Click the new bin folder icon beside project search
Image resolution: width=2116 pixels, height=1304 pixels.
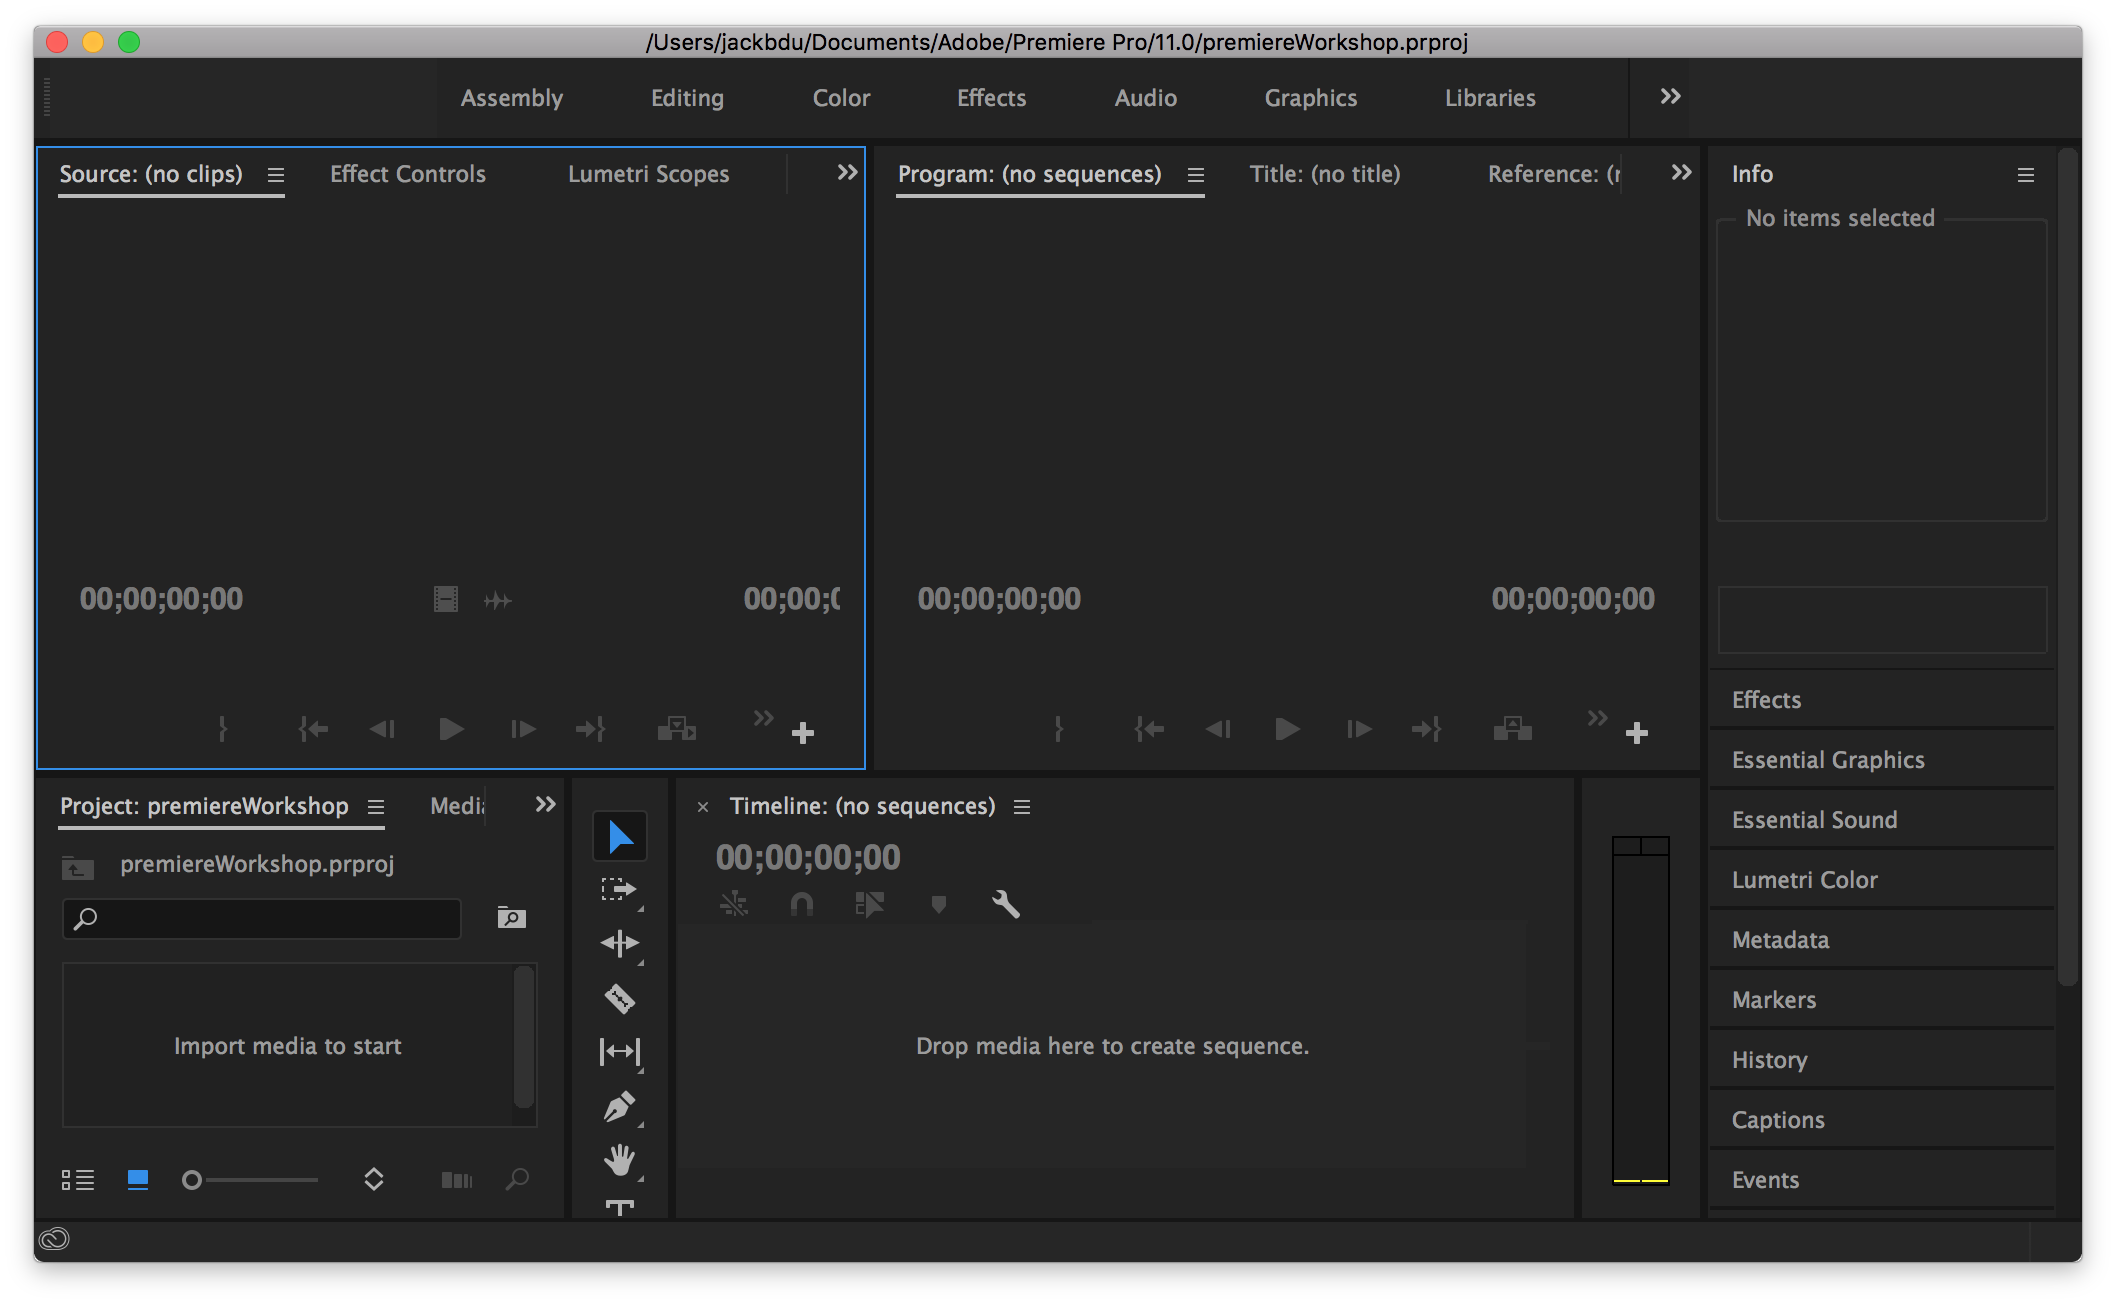(x=511, y=917)
